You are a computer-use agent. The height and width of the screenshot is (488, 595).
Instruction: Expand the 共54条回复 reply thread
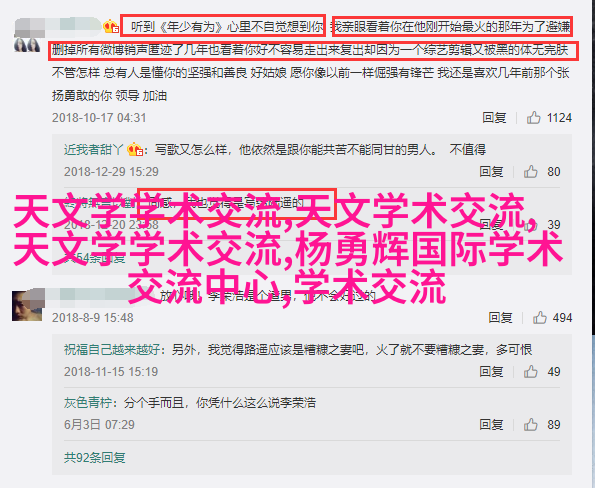tap(94, 259)
